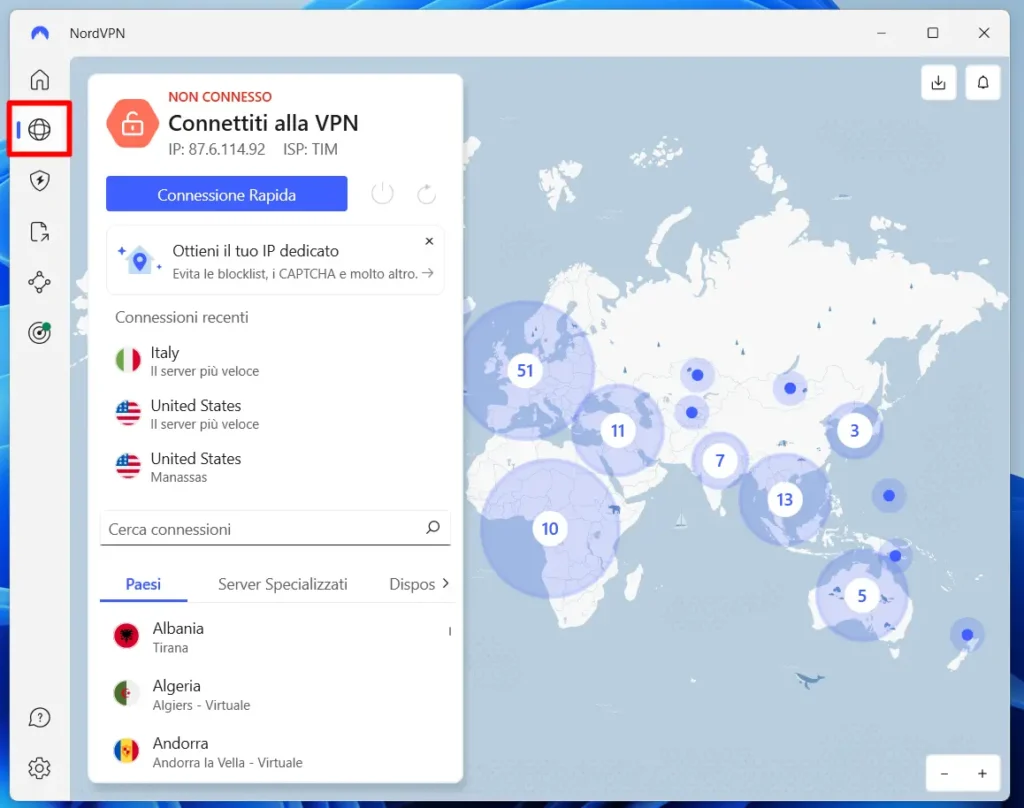Click the Algeria flag icon
1024x808 pixels.
[x=127, y=693]
